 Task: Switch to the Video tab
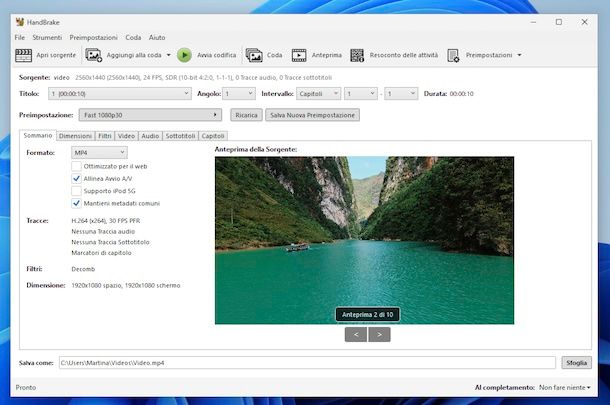click(x=126, y=136)
